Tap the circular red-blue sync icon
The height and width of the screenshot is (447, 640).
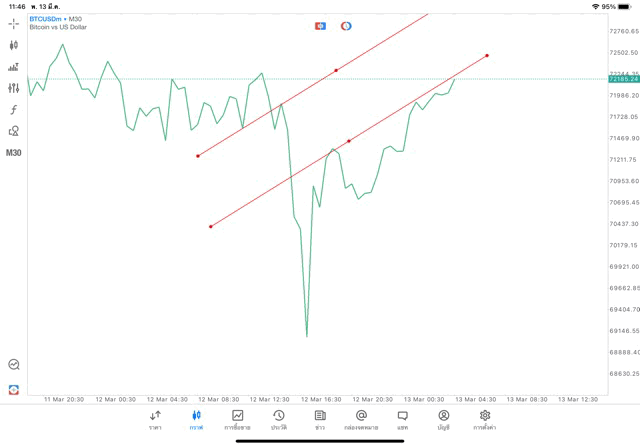point(346,26)
